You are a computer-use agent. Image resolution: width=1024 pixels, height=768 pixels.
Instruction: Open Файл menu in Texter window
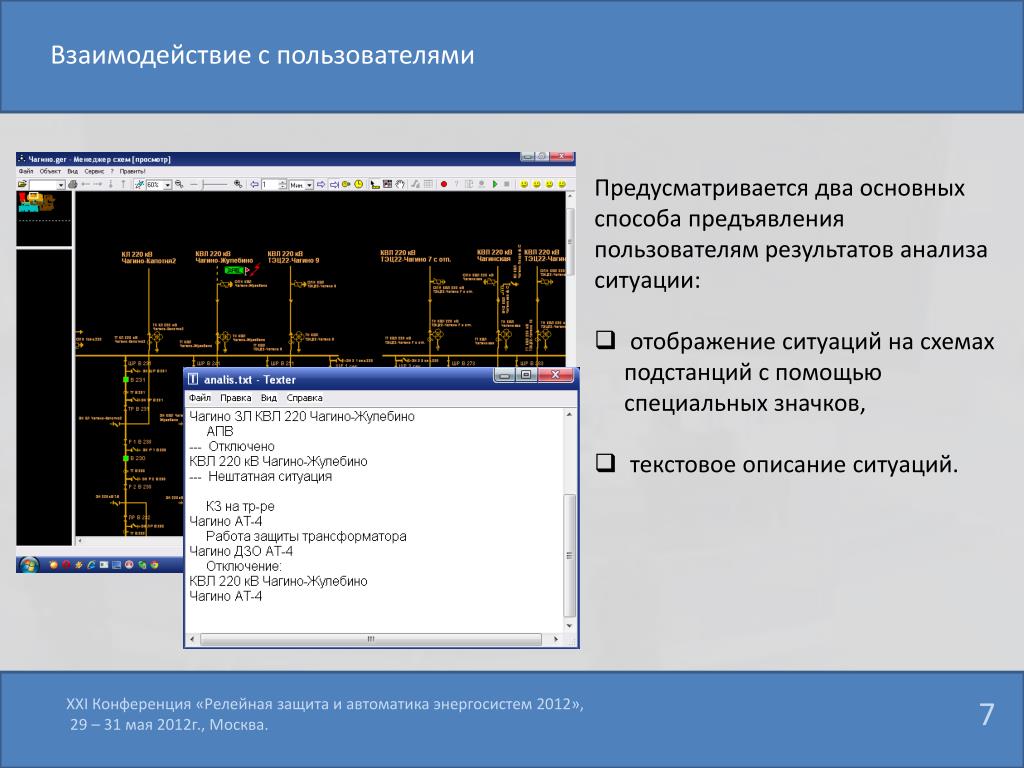point(200,398)
